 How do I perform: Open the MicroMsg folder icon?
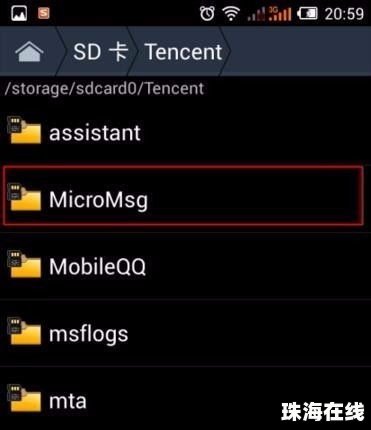tap(24, 197)
